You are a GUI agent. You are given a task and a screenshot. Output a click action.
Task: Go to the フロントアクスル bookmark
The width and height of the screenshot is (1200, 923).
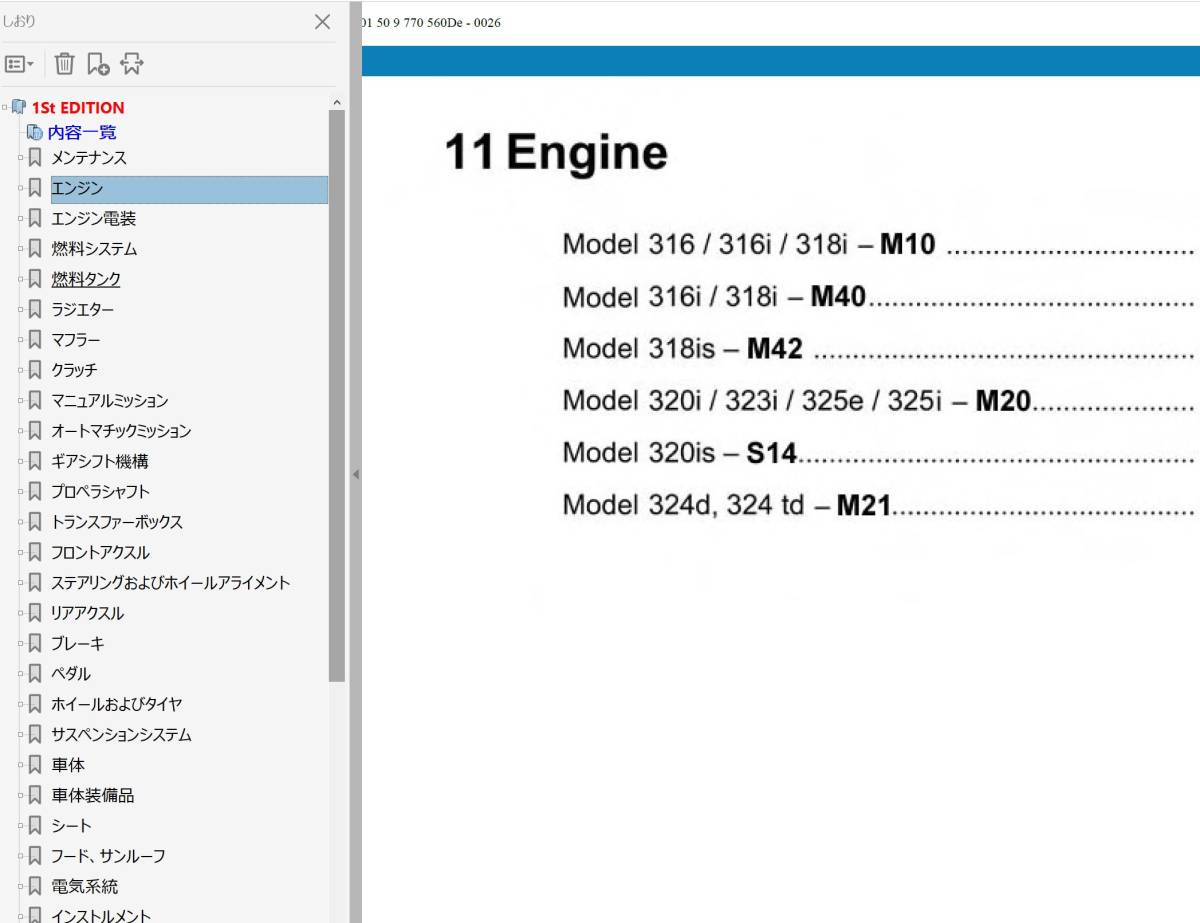click(100, 552)
